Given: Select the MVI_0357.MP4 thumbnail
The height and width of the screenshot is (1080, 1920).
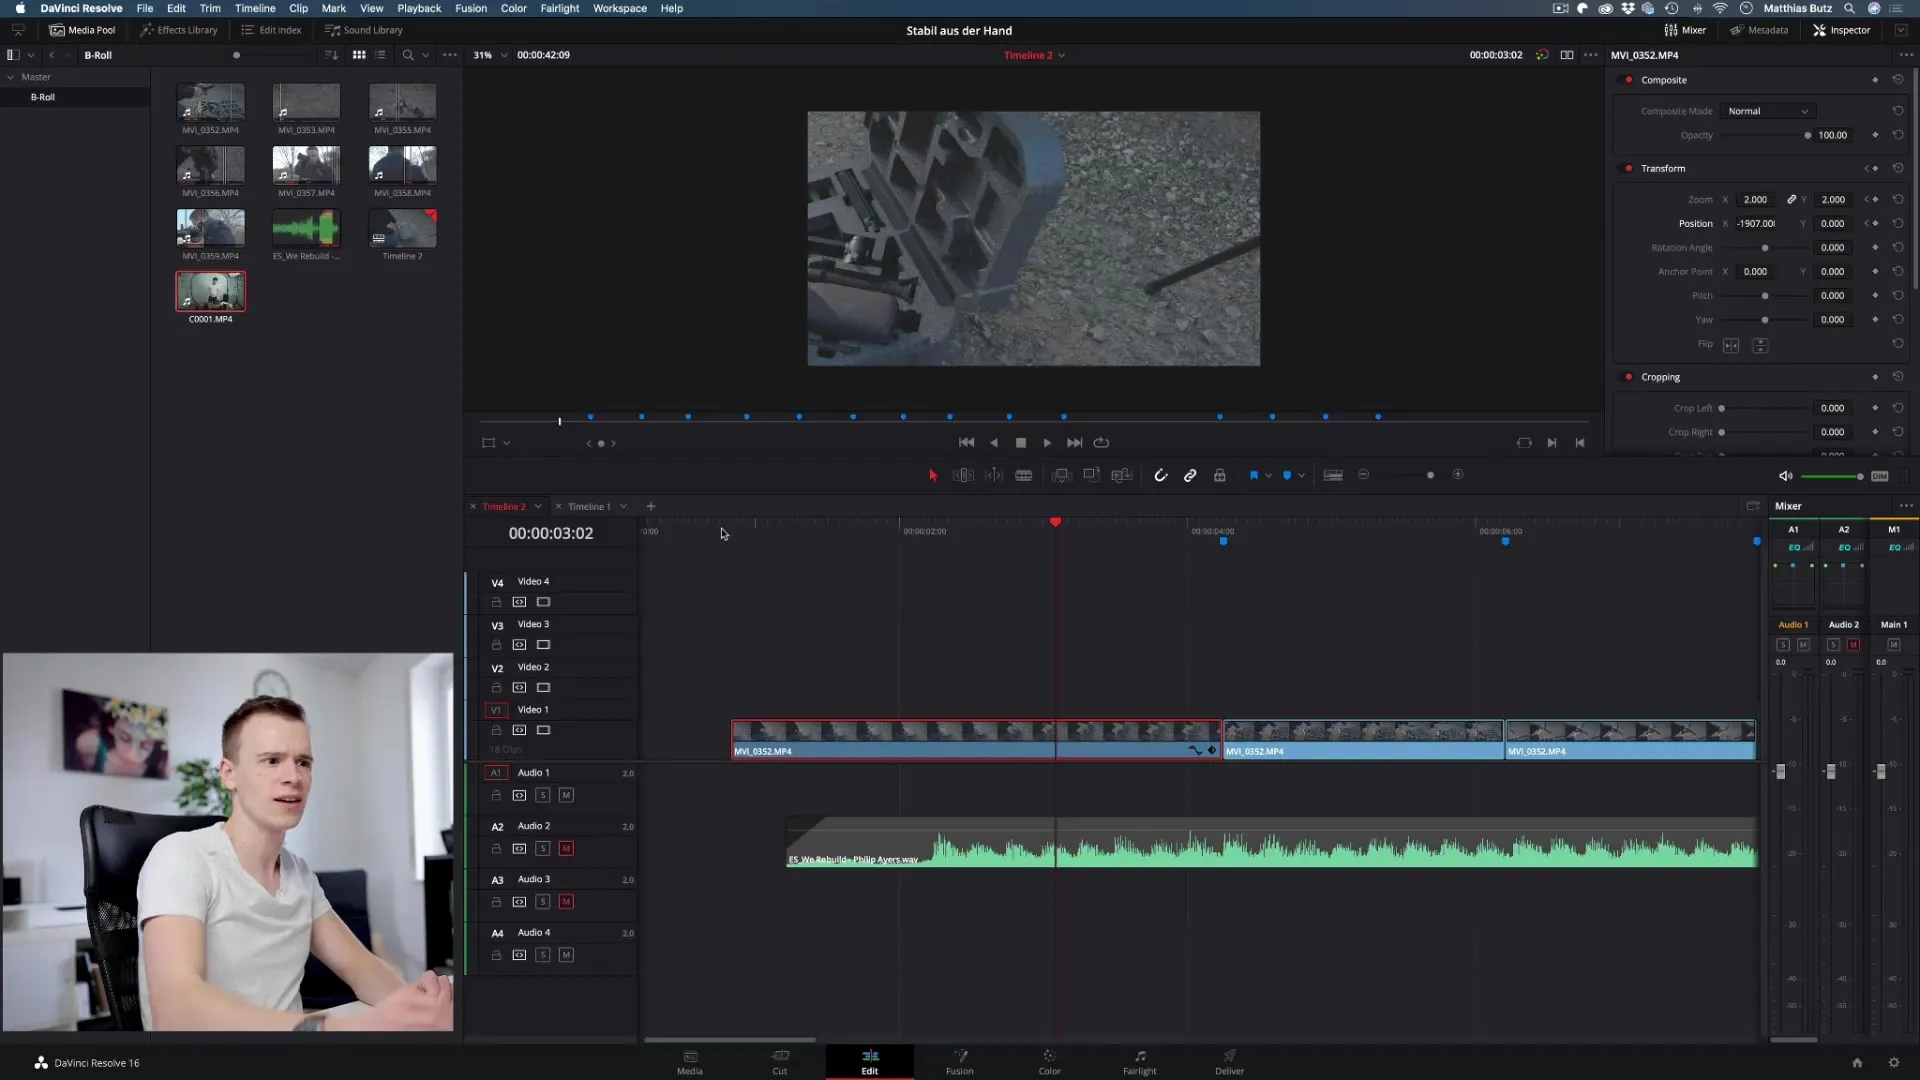Looking at the screenshot, I should [306, 165].
